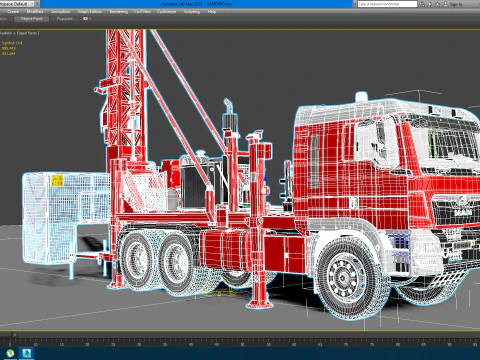This screenshot has width=480, height=360.
Task: Open the Create menu
Action: 13,12
